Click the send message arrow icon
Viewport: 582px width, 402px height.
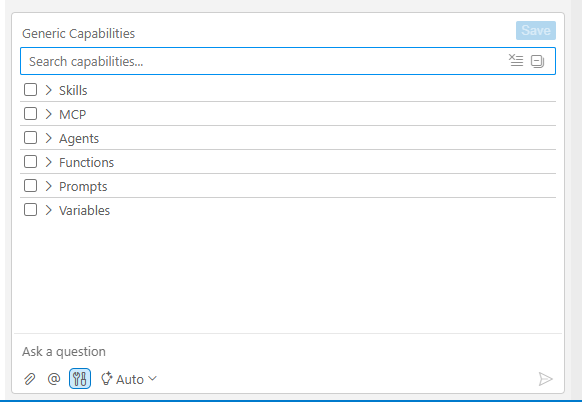(x=545, y=379)
